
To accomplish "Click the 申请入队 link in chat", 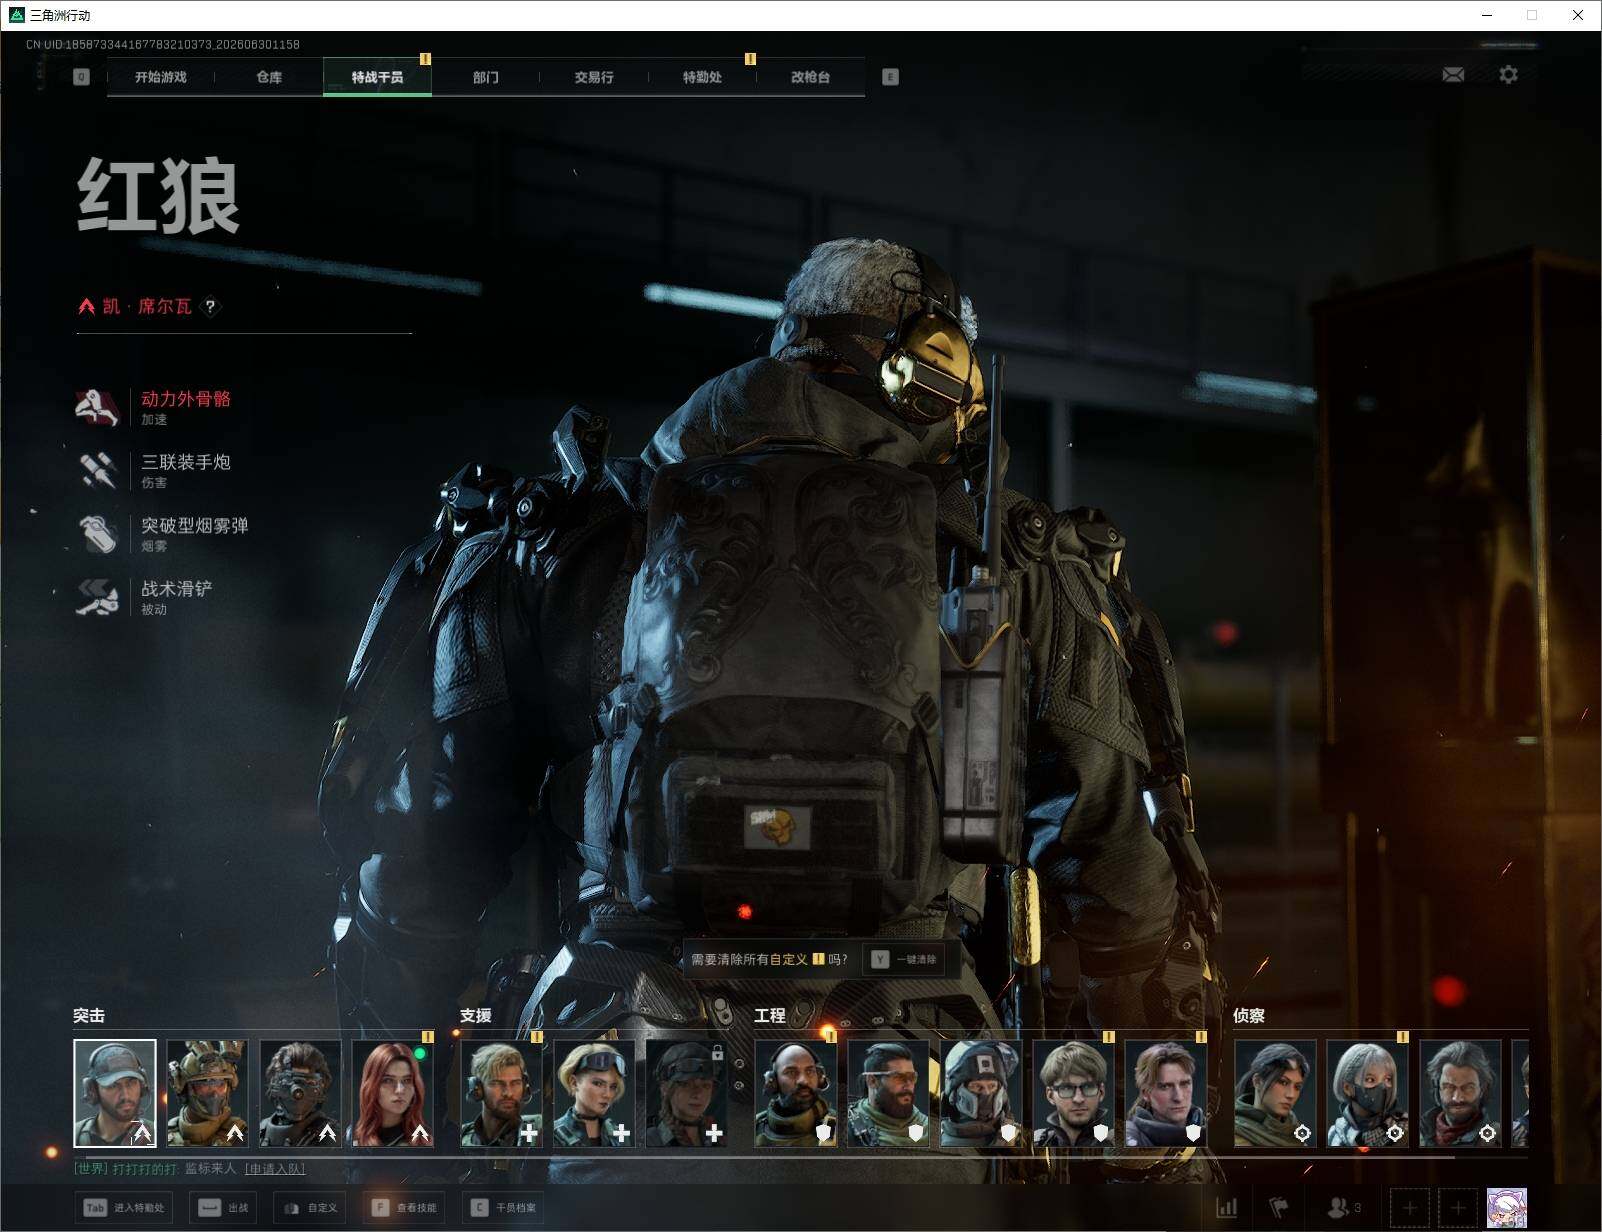I will coord(275,1168).
